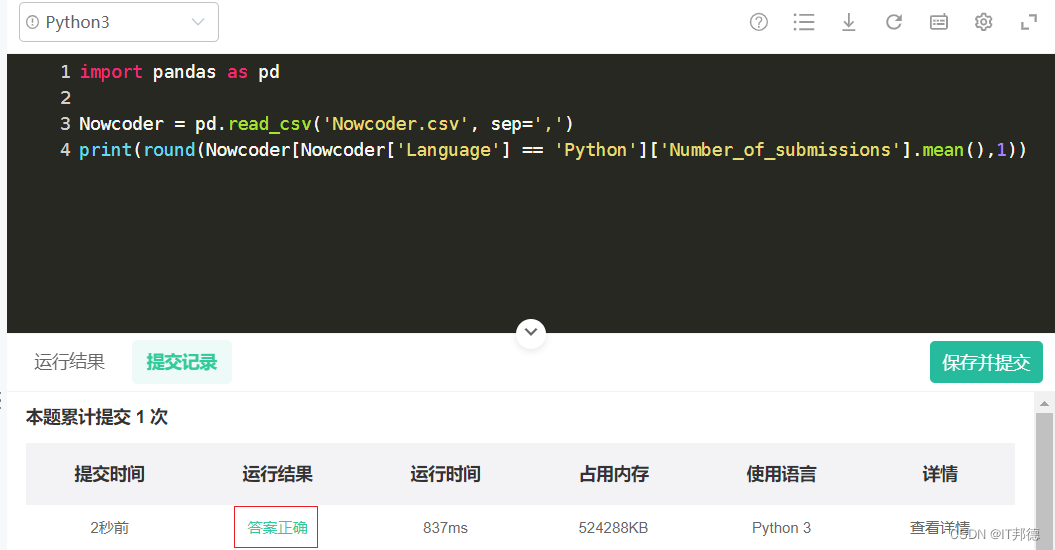The image size is (1055, 550).
Task: Click the 524288KB memory cell
Action: (x=614, y=528)
